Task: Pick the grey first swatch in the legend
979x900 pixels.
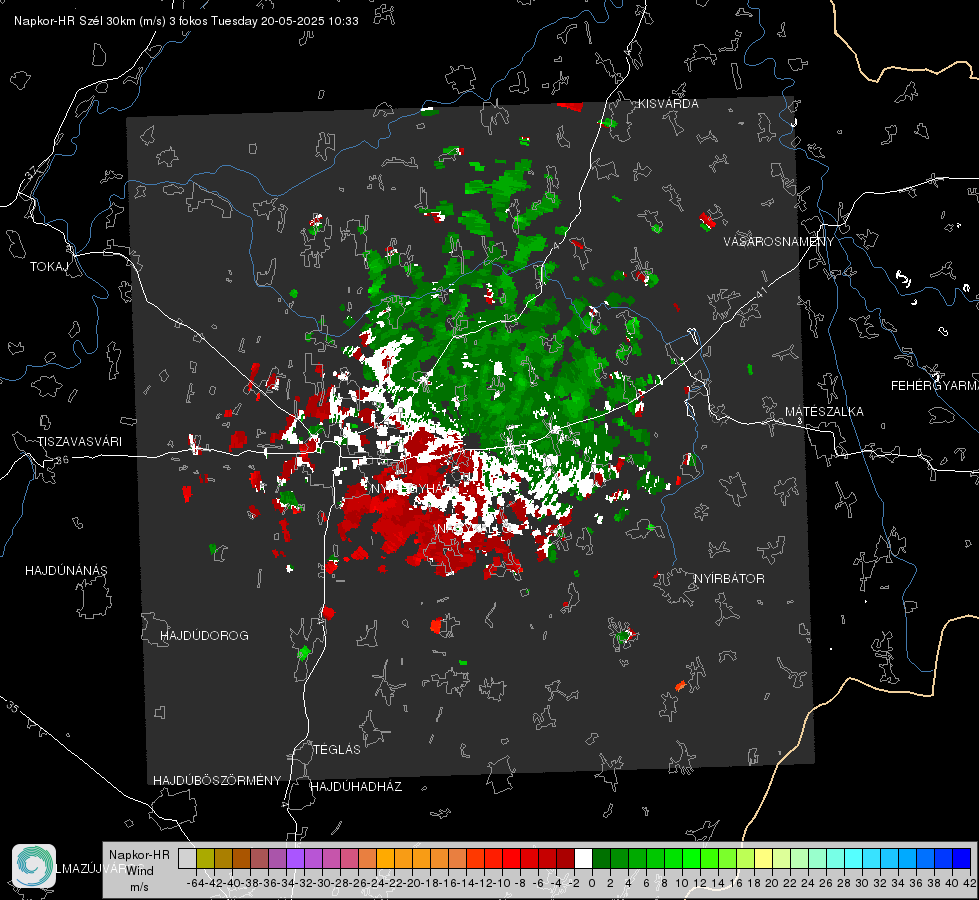Action: 187,858
